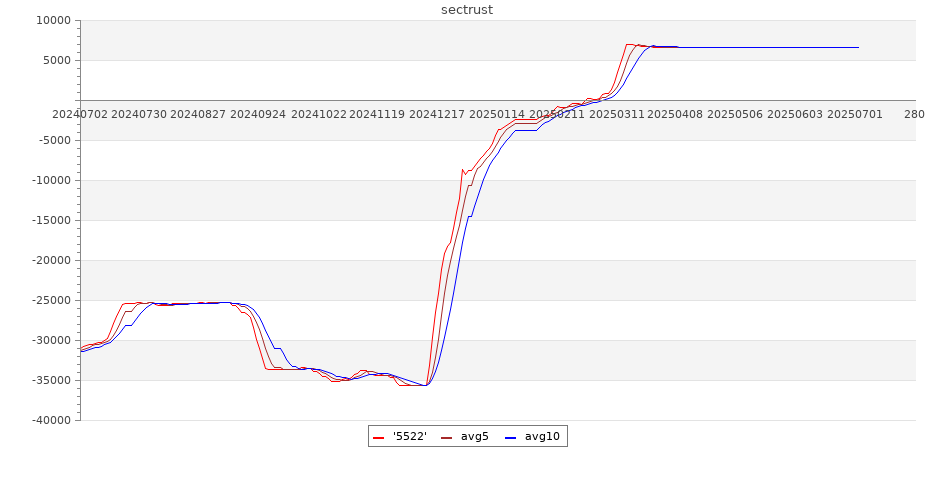Click the dark red avg5 legend marker

coord(446,437)
